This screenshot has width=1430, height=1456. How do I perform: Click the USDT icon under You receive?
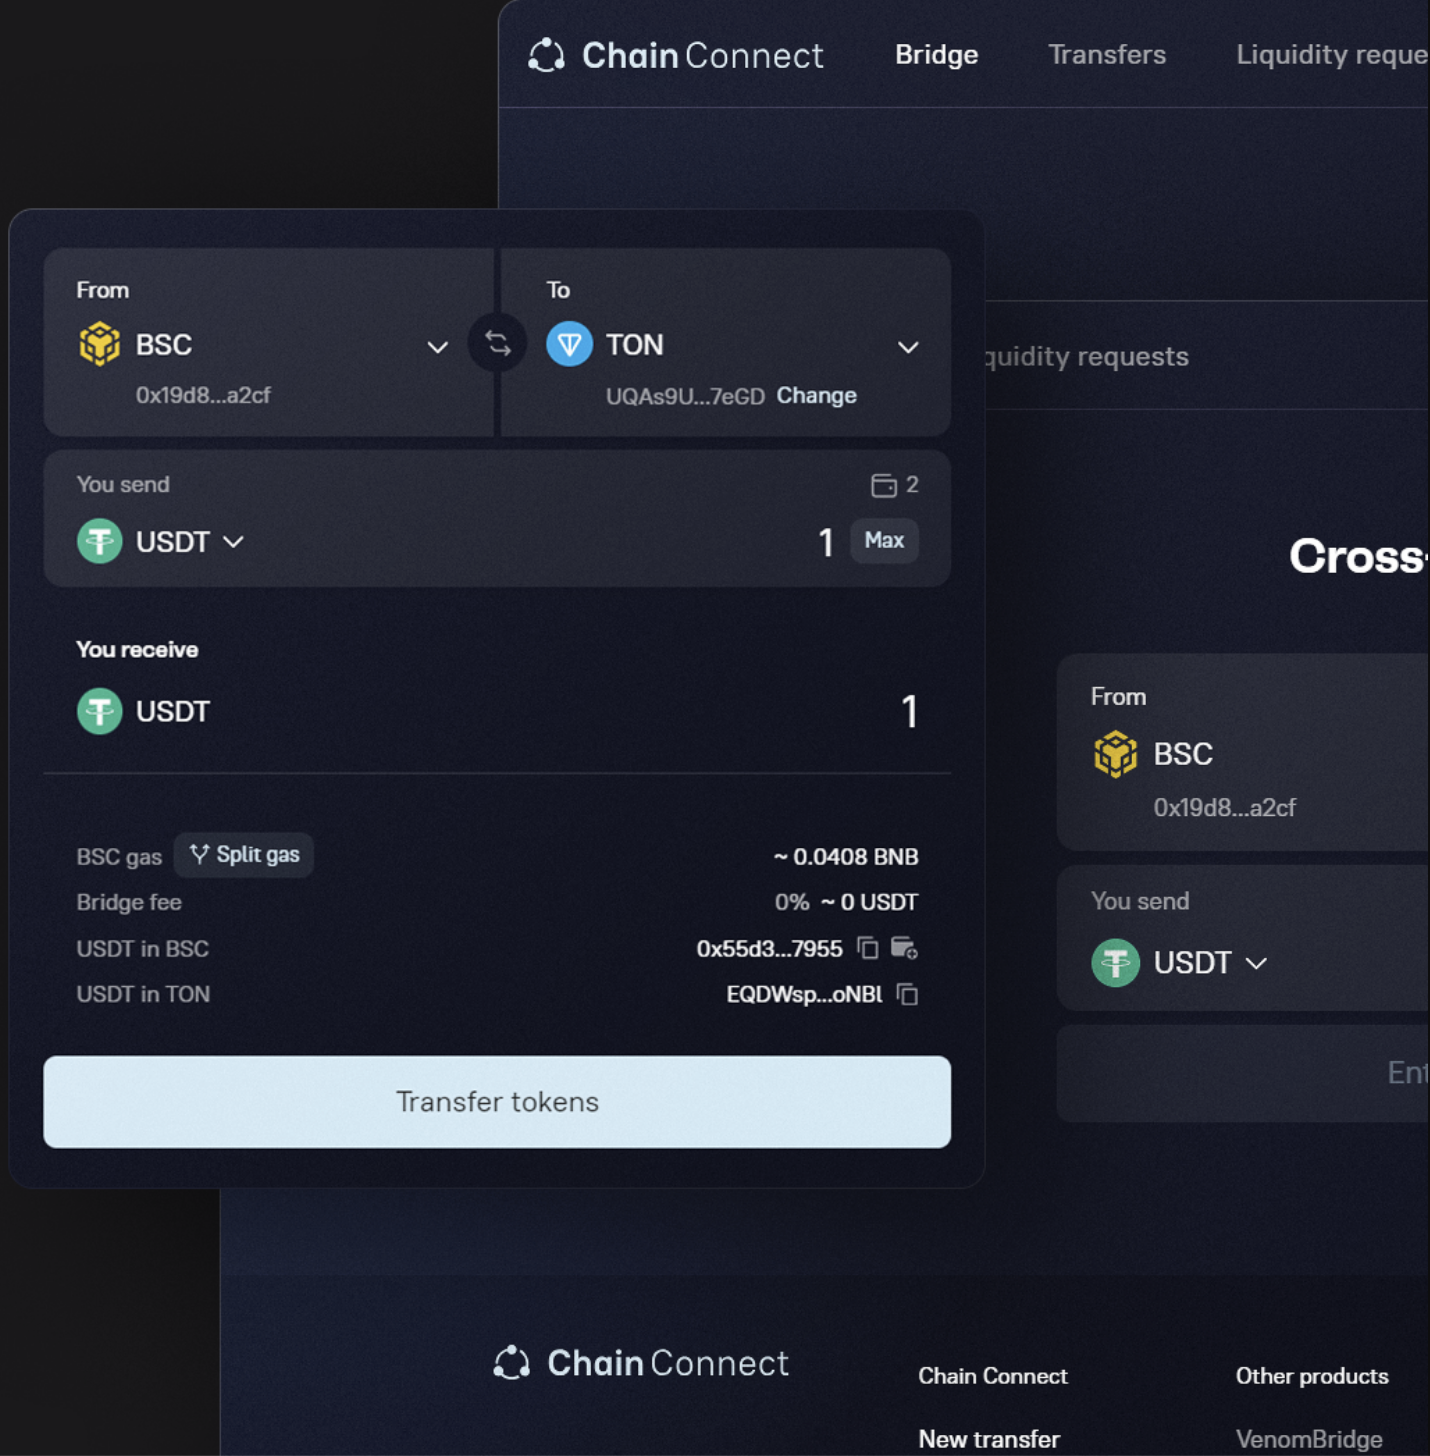[99, 711]
